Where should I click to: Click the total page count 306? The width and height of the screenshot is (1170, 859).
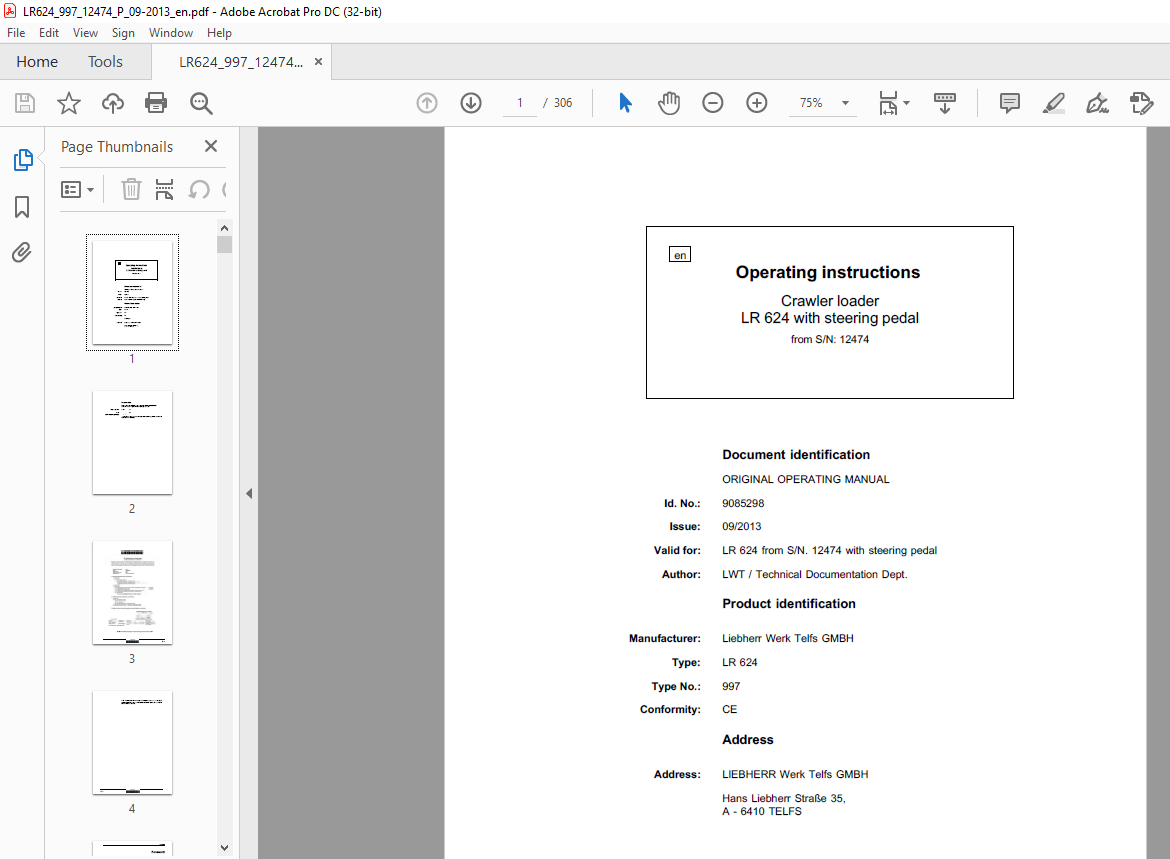tap(563, 103)
